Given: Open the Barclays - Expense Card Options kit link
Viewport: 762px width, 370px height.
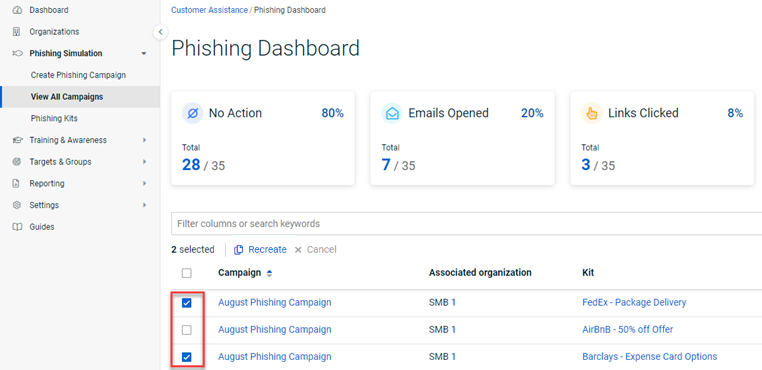Looking at the screenshot, I should tap(649, 356).
